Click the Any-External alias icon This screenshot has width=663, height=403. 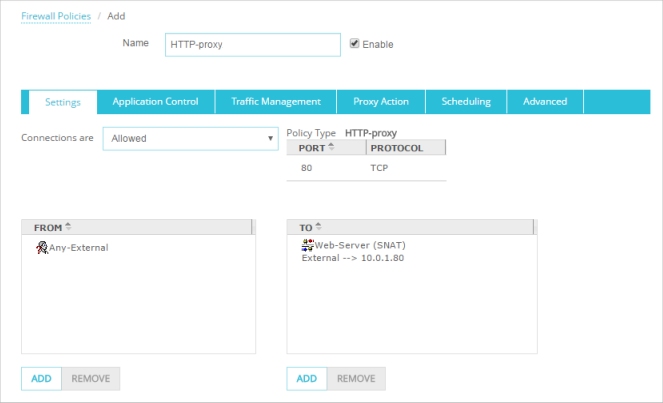pos(42,247)
